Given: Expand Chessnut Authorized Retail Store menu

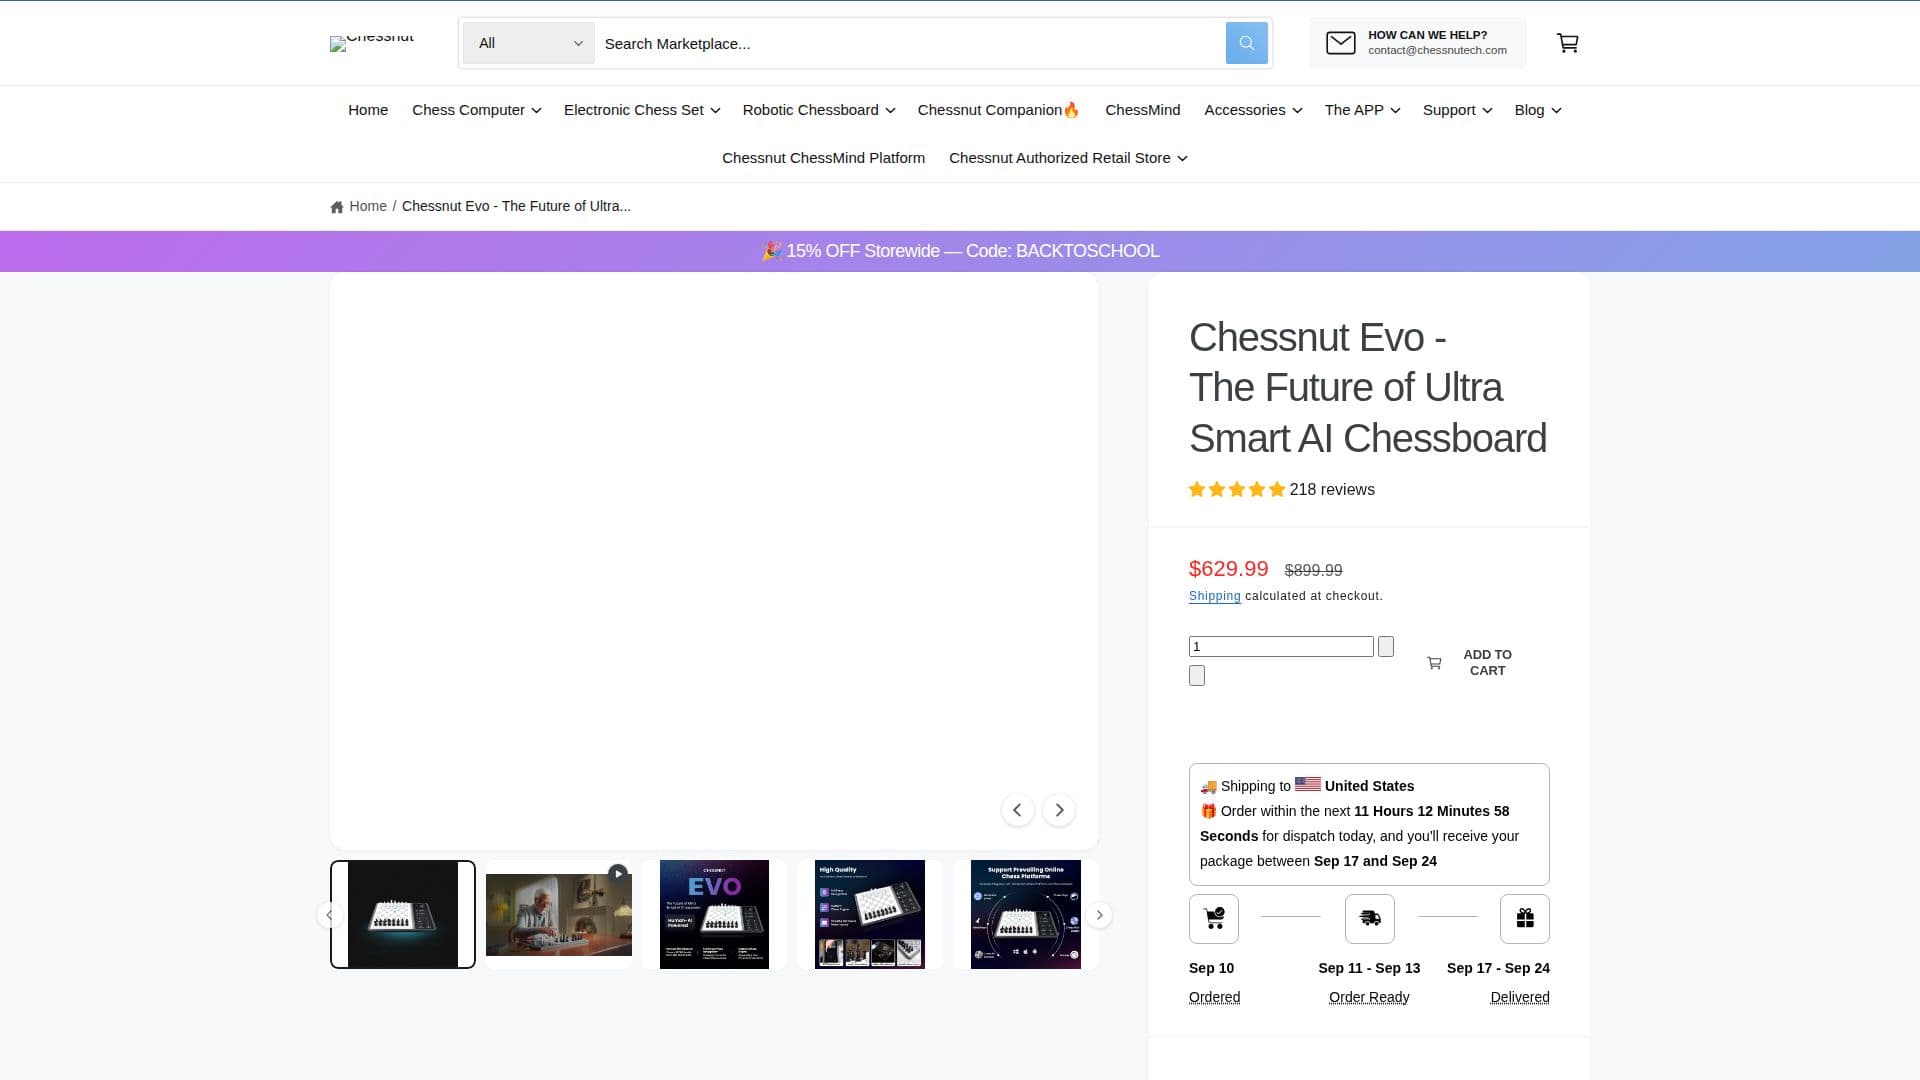Looking at the screenshot, I should point(1068,158).
